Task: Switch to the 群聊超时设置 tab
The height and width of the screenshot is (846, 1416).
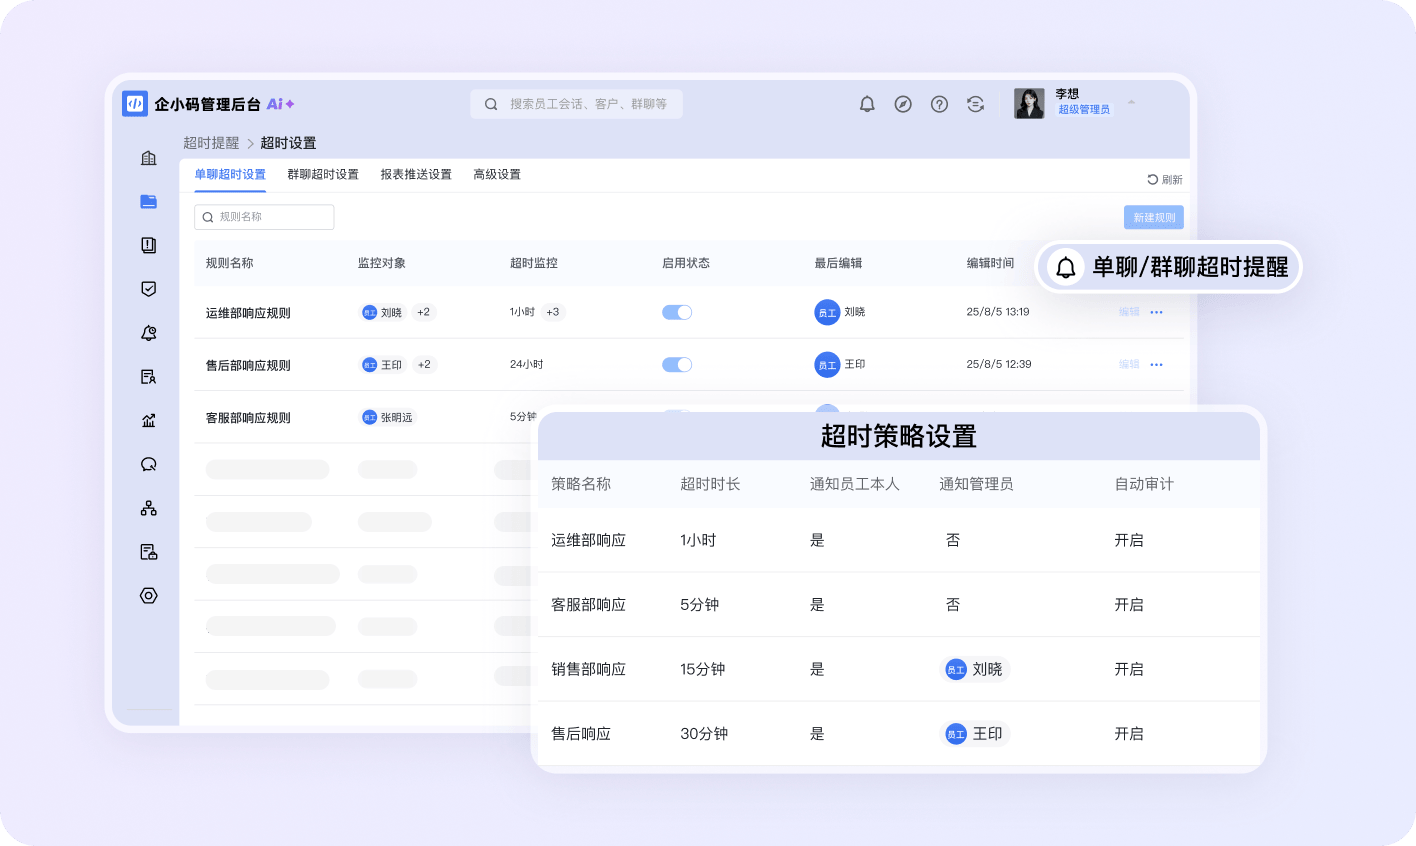Action: pyautogui.click(x=323, y=174)
